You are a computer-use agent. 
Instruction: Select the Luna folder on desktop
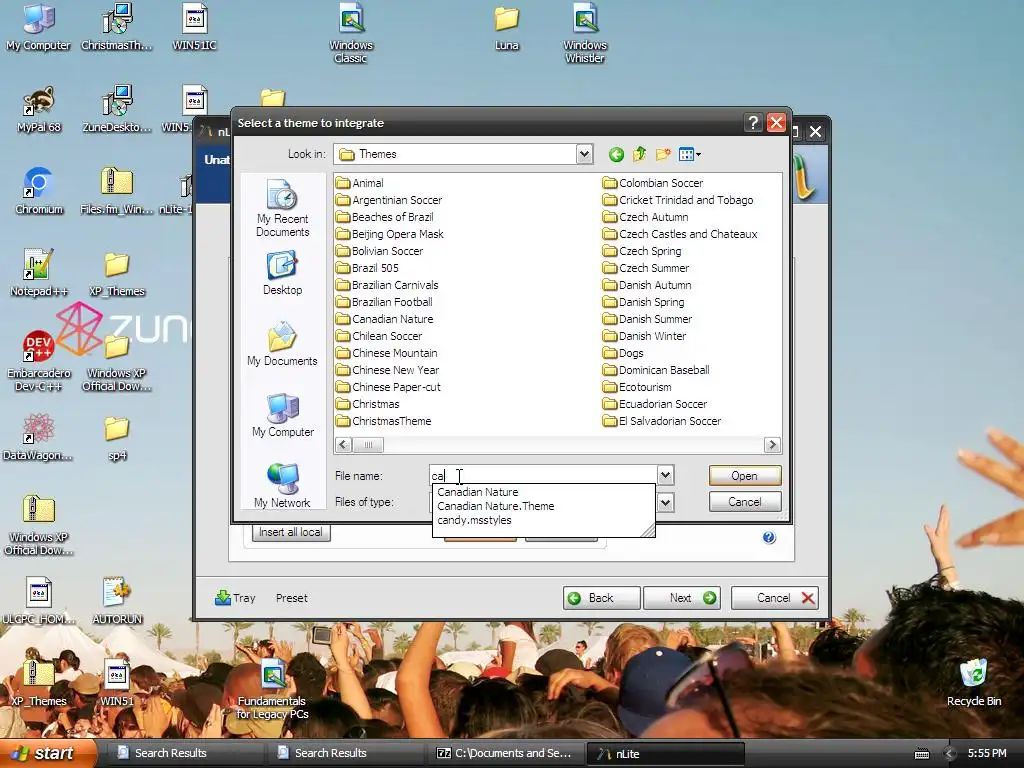tap(506, 27)
